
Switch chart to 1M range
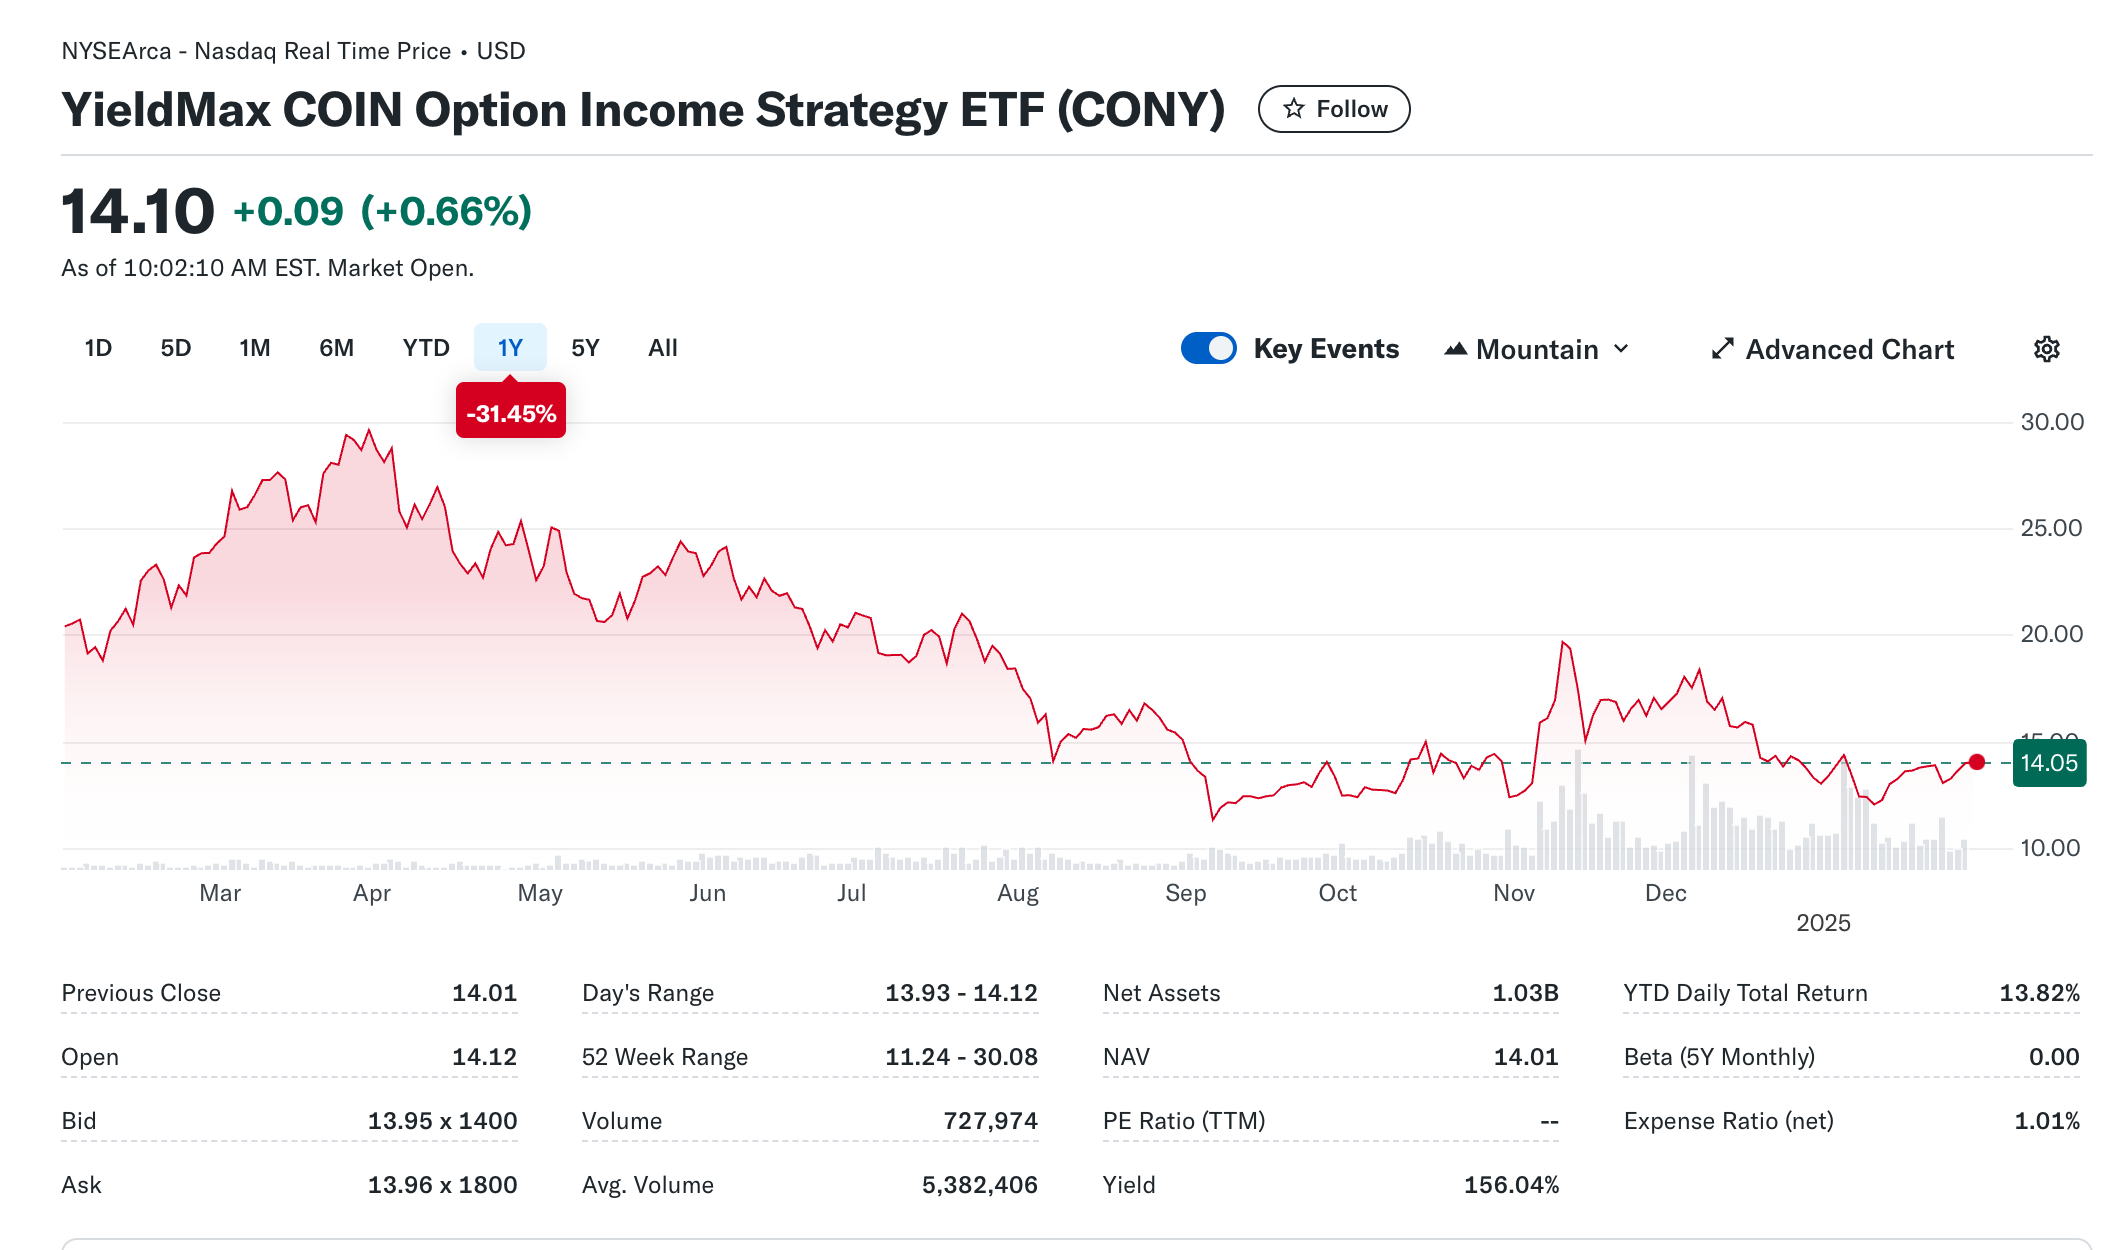tap(255, 348)
